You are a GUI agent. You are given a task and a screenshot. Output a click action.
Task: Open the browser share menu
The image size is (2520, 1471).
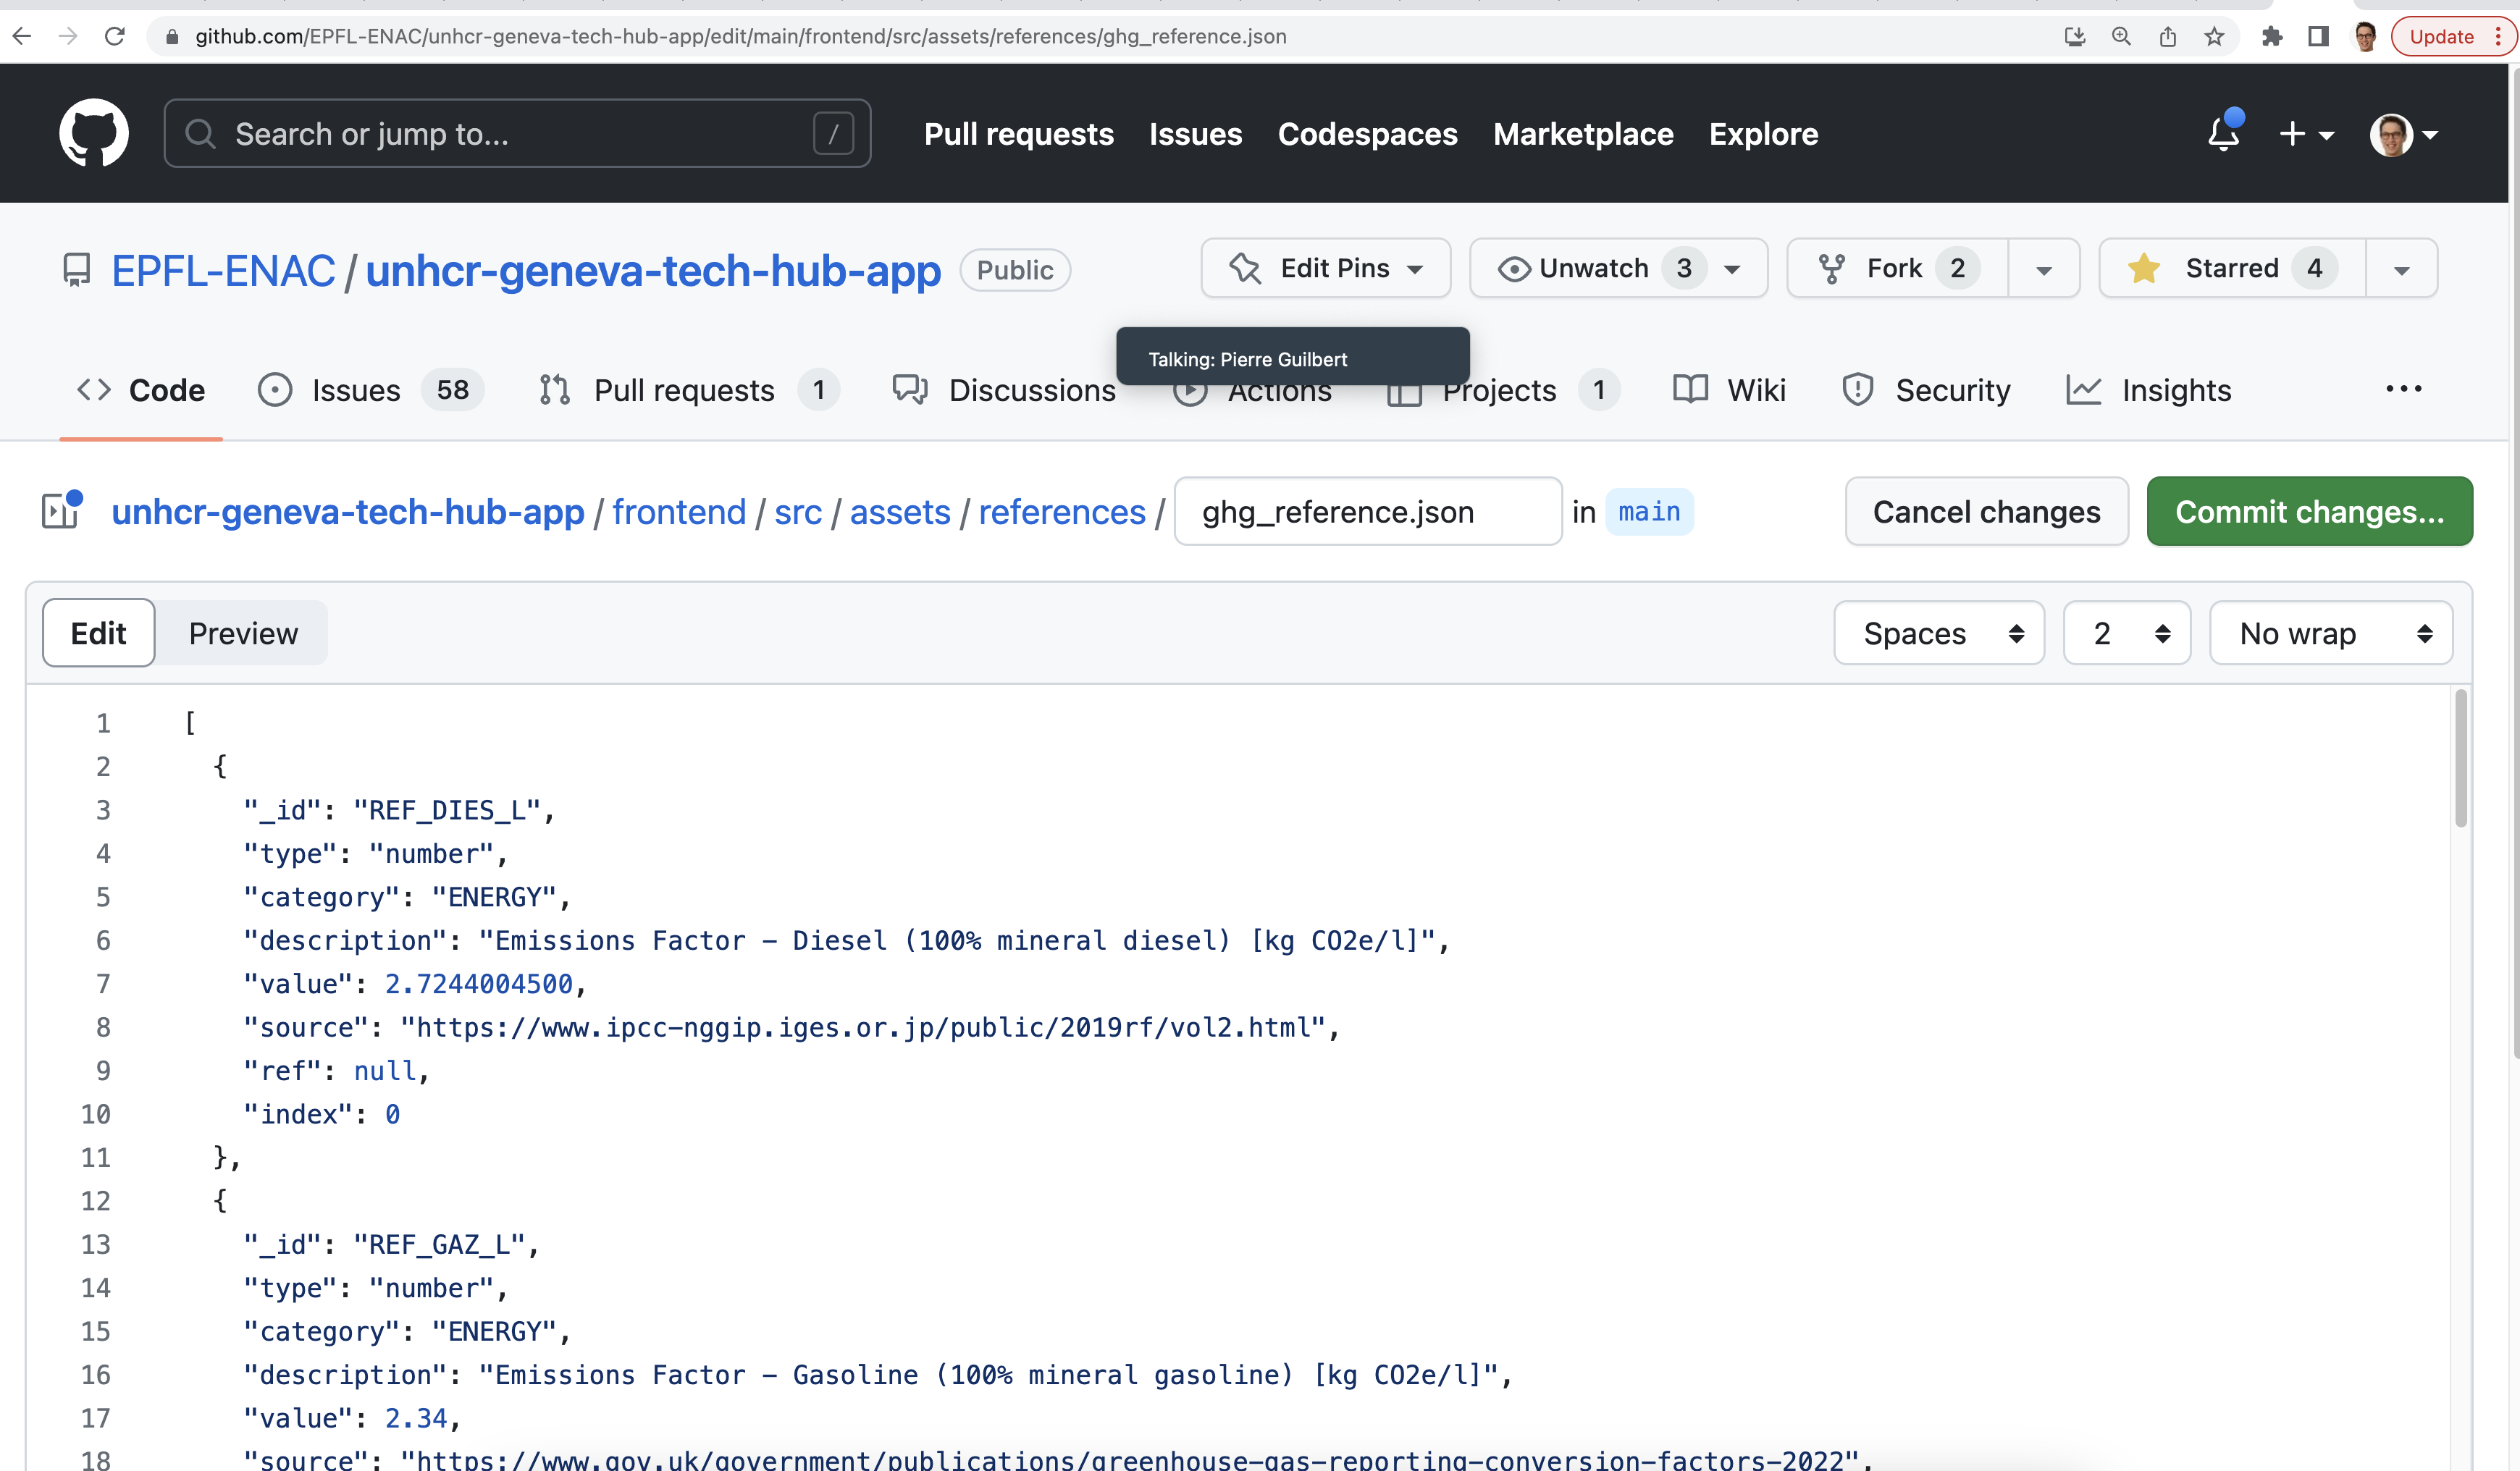(2167, 36)
